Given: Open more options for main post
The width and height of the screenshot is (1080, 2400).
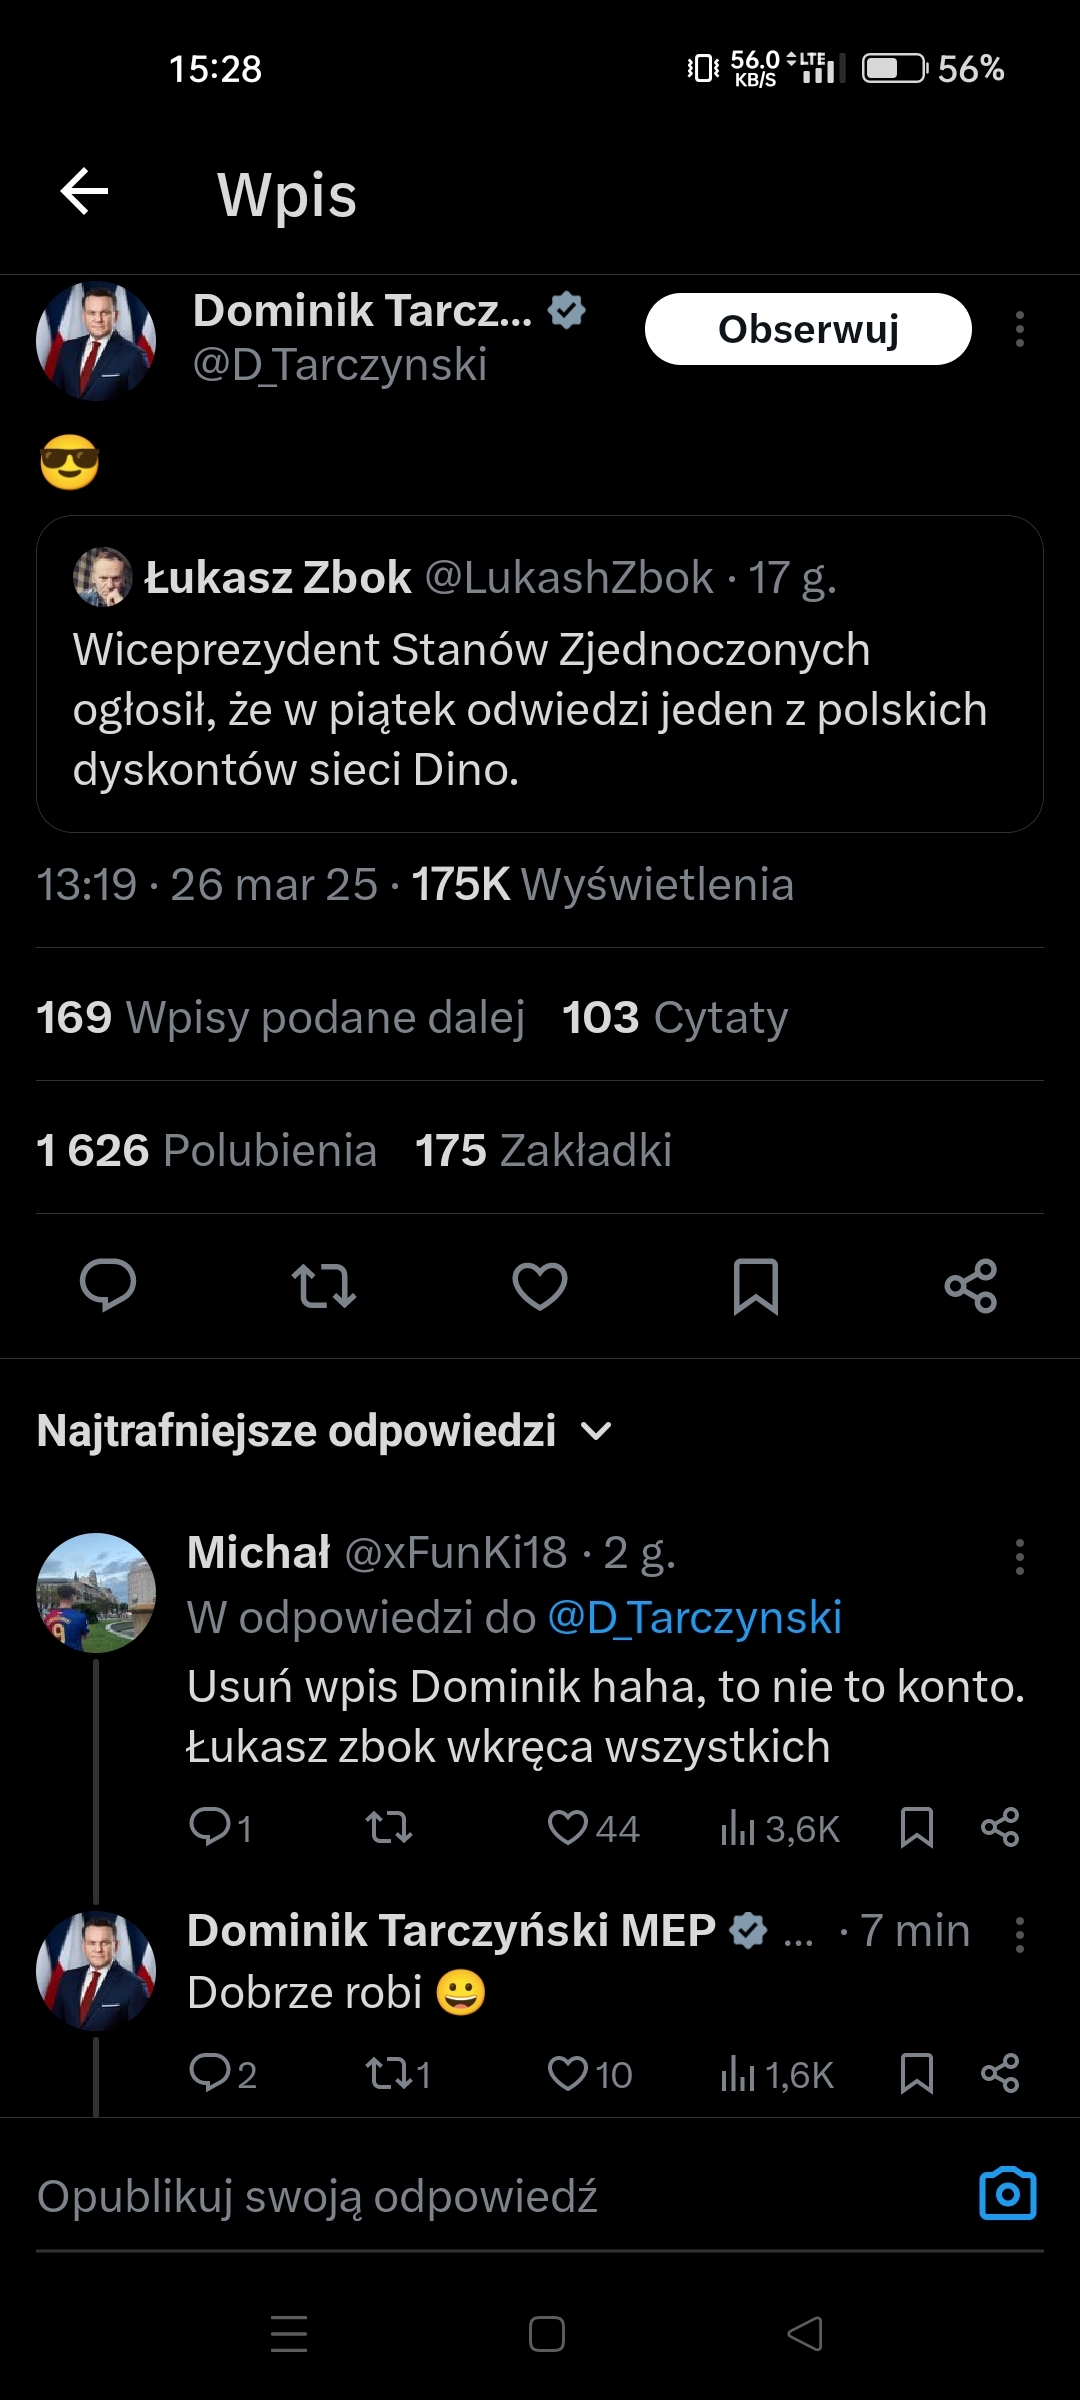Looking at the screenshot, I should [x=1019, y=329].
